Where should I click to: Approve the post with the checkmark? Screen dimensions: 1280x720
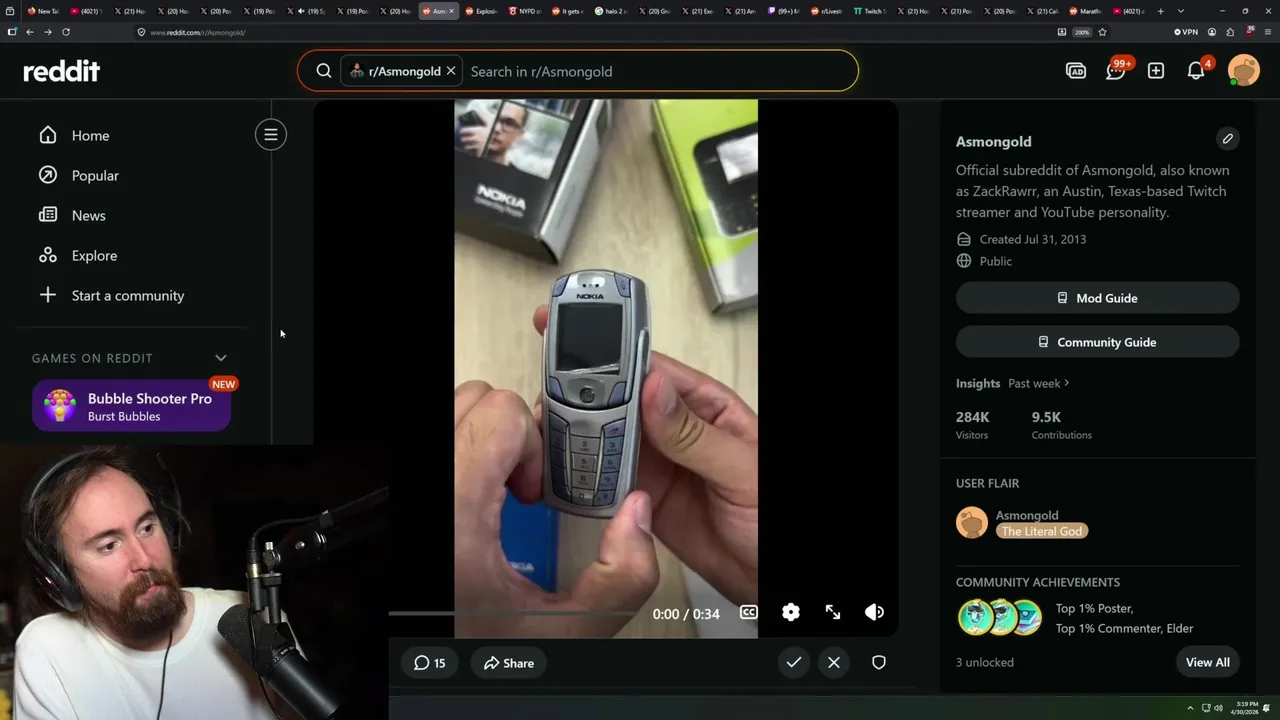[794, 662]
